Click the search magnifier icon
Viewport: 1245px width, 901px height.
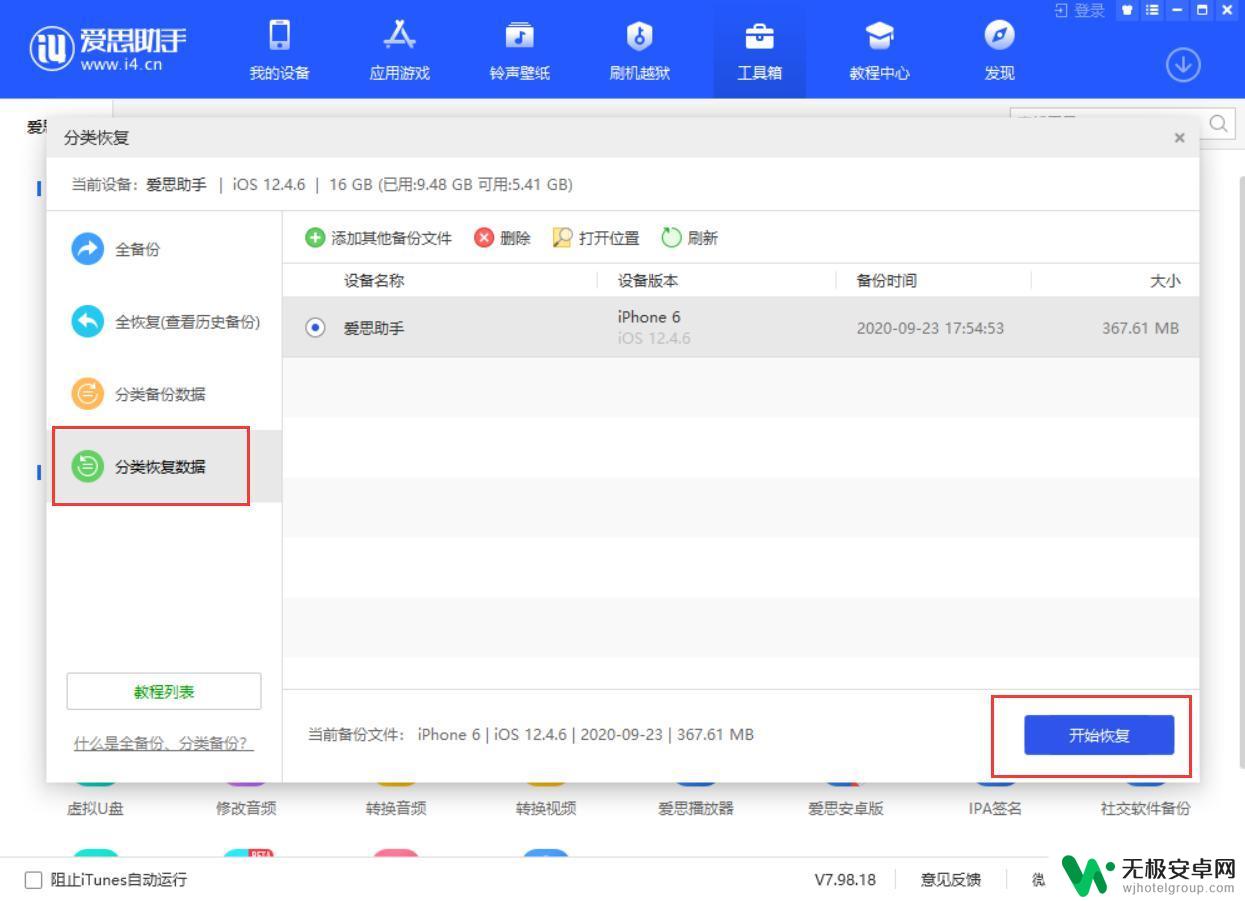click(1218, 123)
